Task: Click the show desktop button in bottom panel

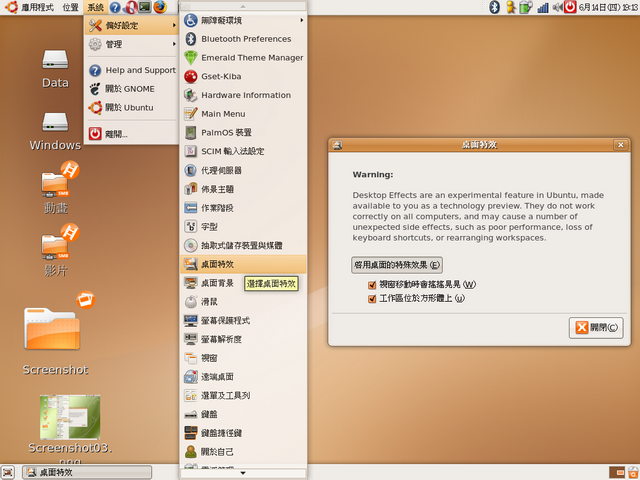Action: point(8,473)
